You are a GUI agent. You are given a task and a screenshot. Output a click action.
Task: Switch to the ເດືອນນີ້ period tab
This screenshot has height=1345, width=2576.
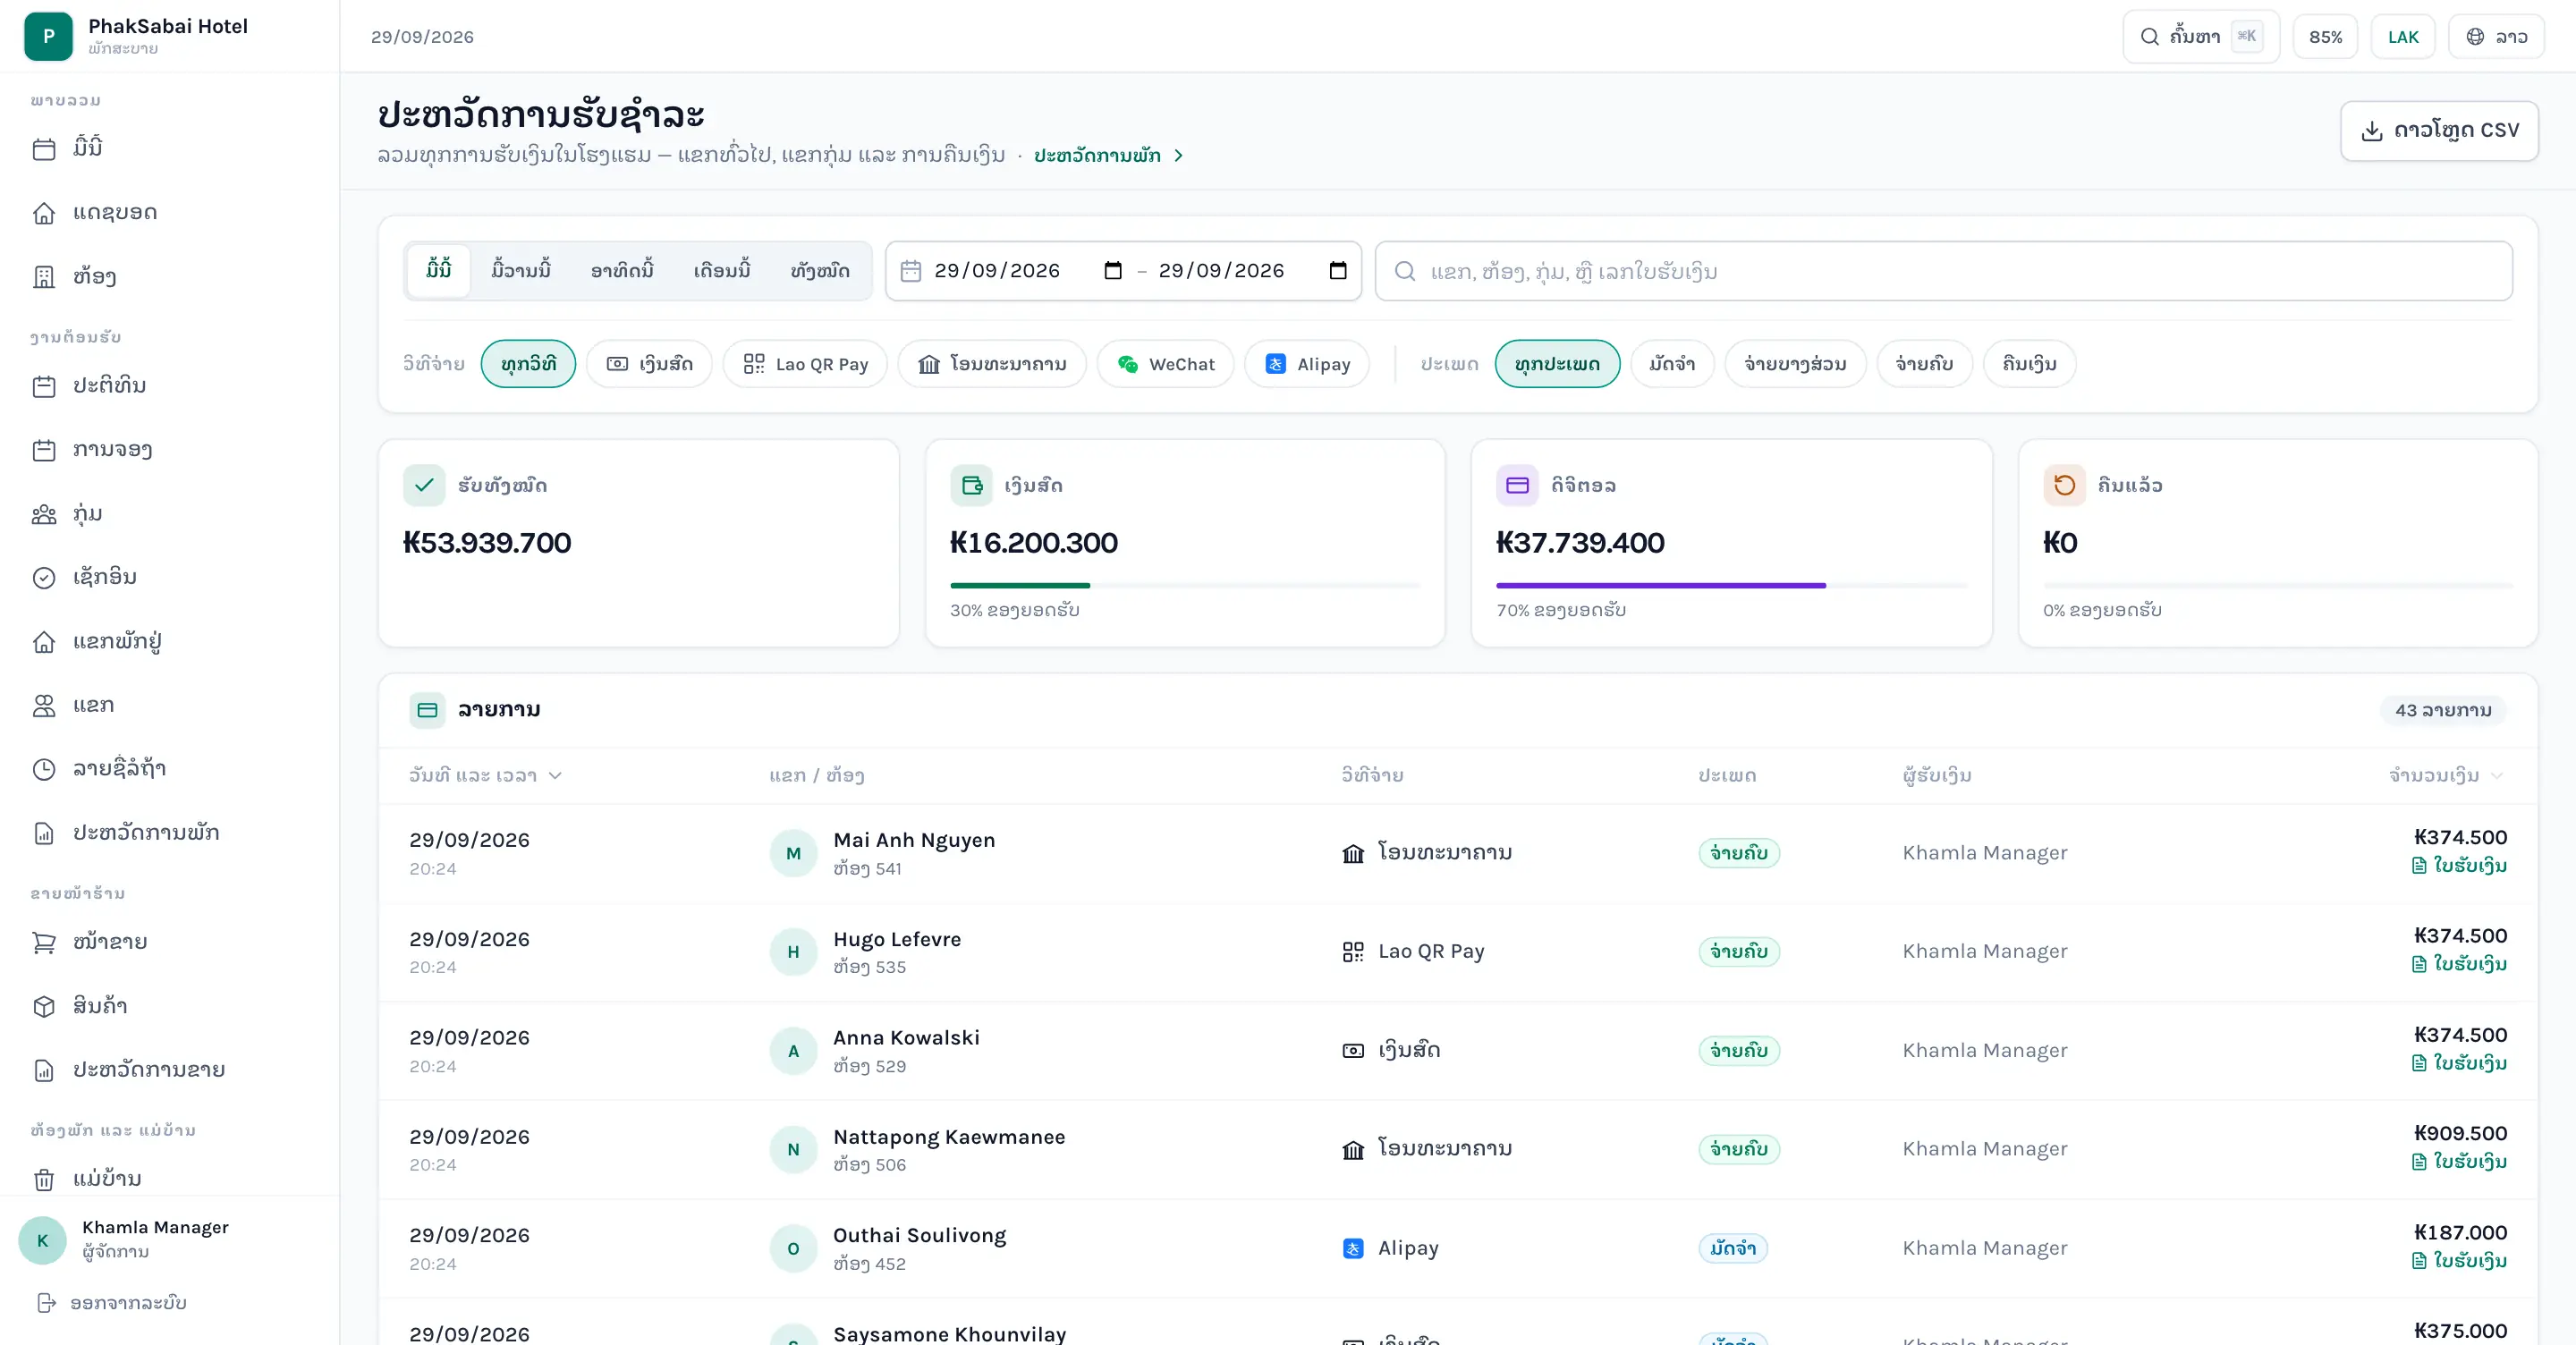coord(722,271)
